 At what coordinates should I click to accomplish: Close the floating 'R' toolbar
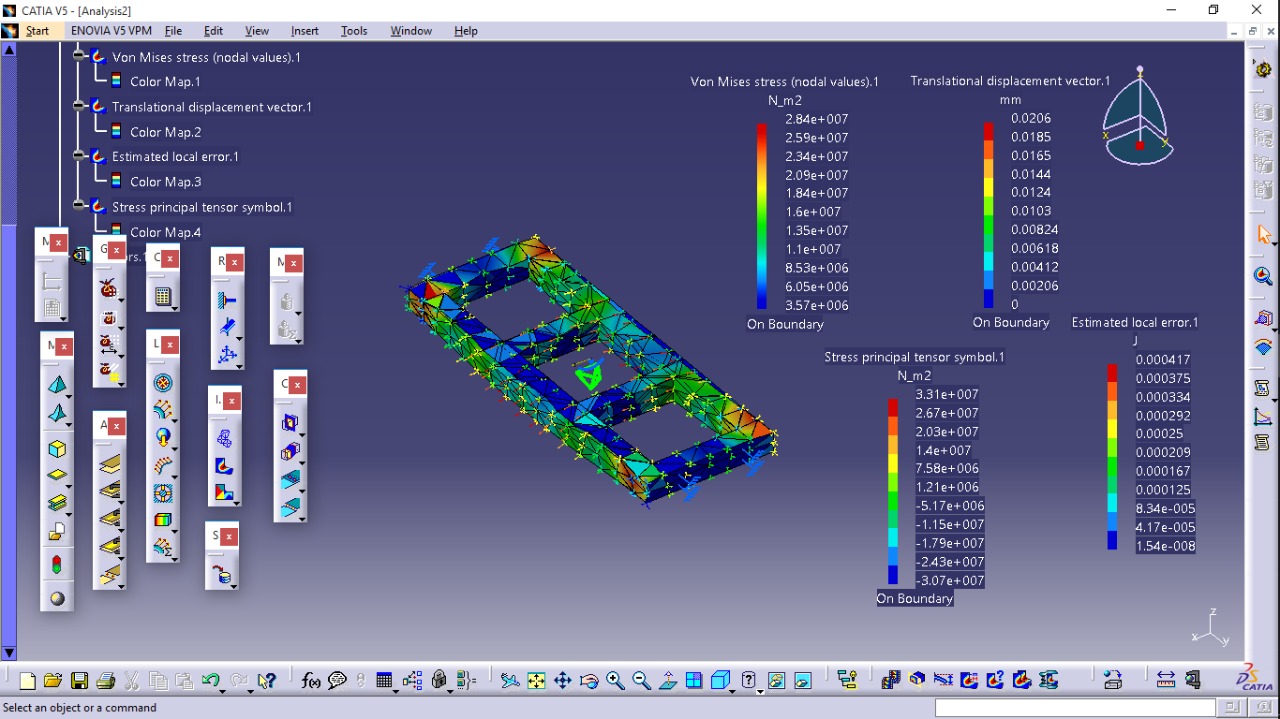pos(235,262)
